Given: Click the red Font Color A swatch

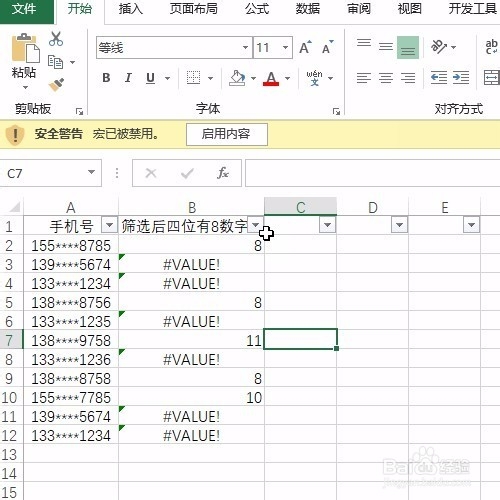Looking at the screenshot, I should tap(271, 79).
